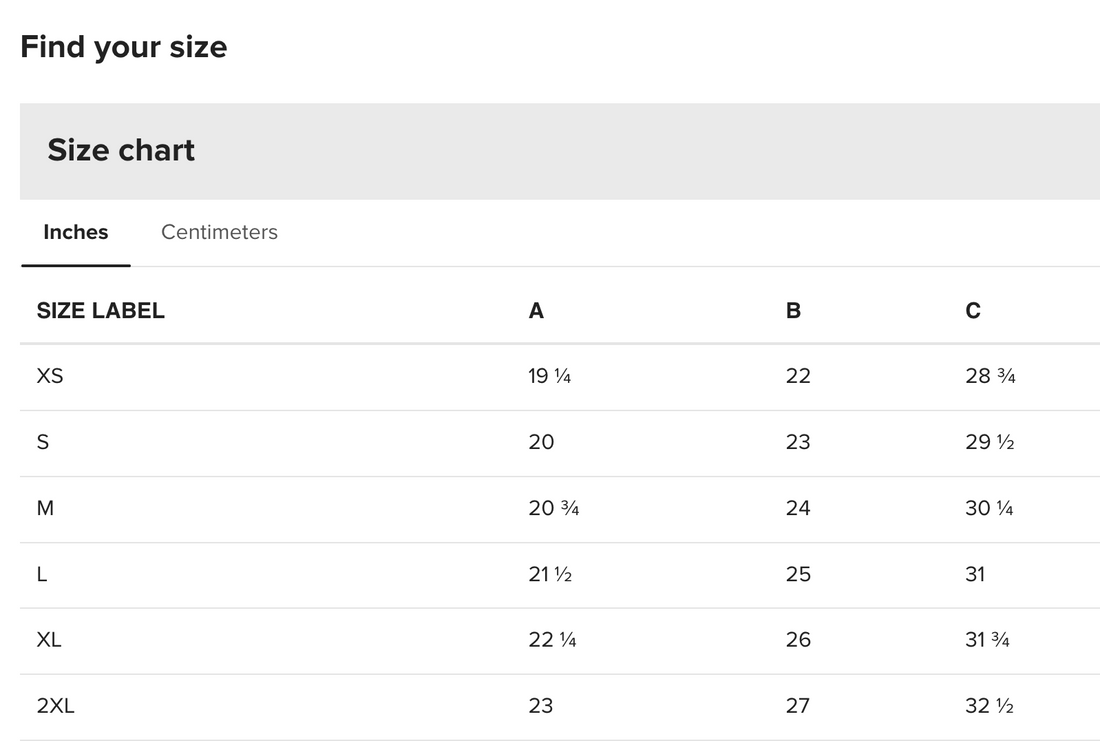Click the Find your size heading
Viewport: 1100px width, 741px height.
[x=124, y=47]
